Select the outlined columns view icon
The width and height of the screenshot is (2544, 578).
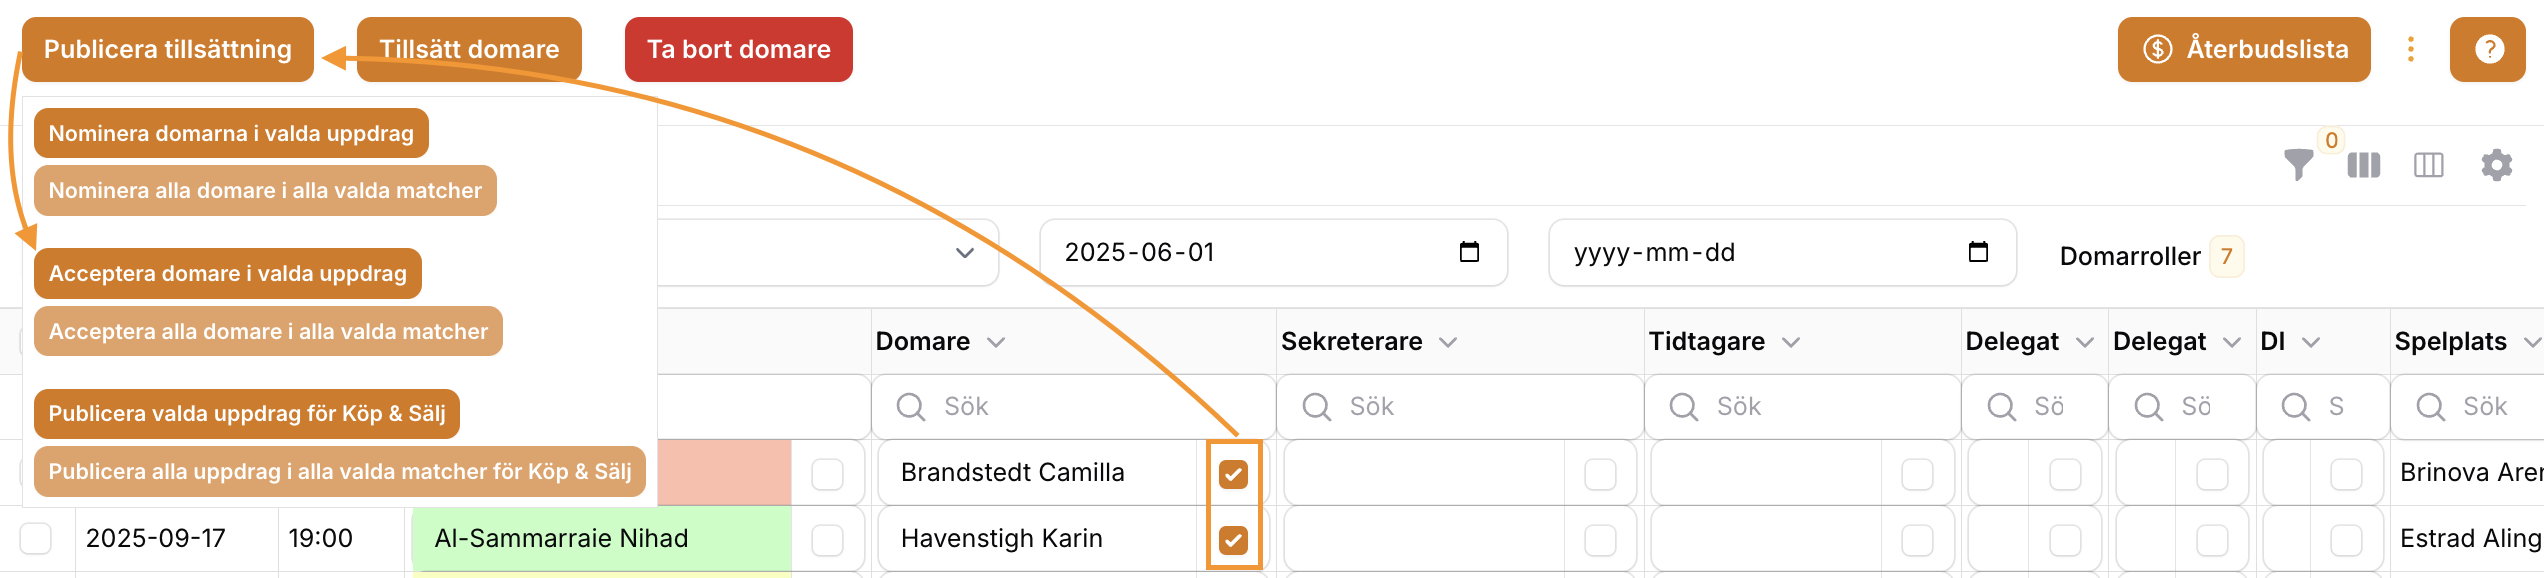(x=2428, y=165)
